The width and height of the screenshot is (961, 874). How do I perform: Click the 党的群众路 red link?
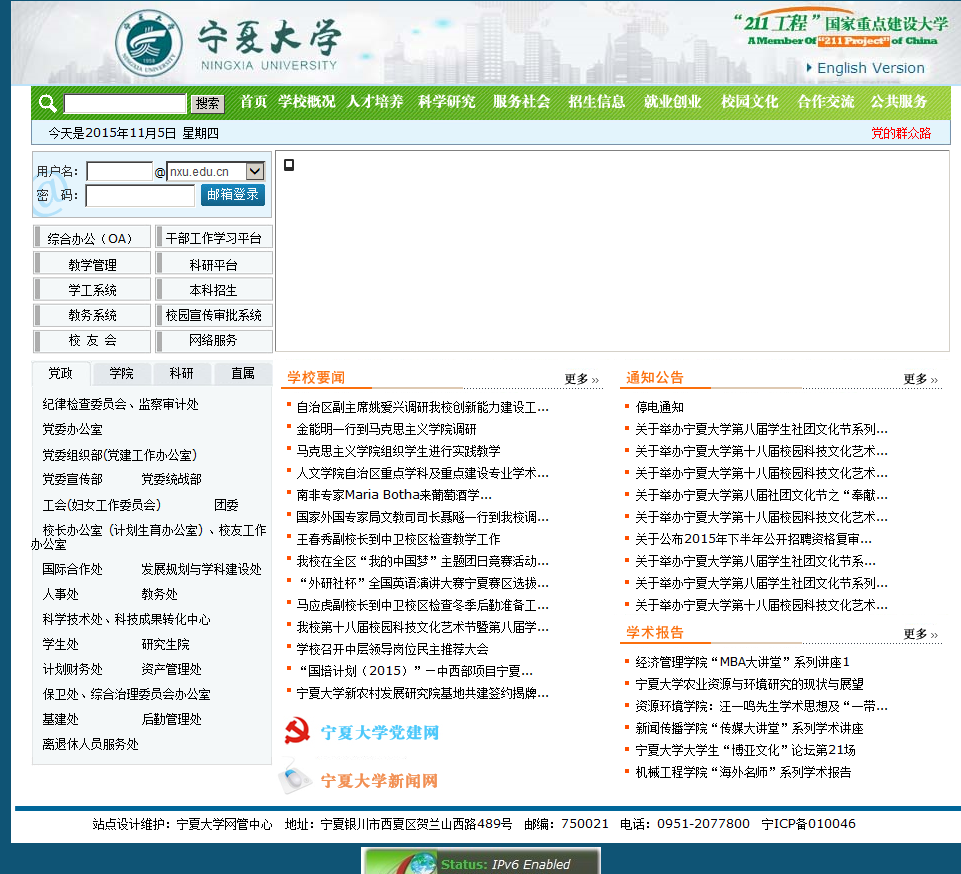901,133
